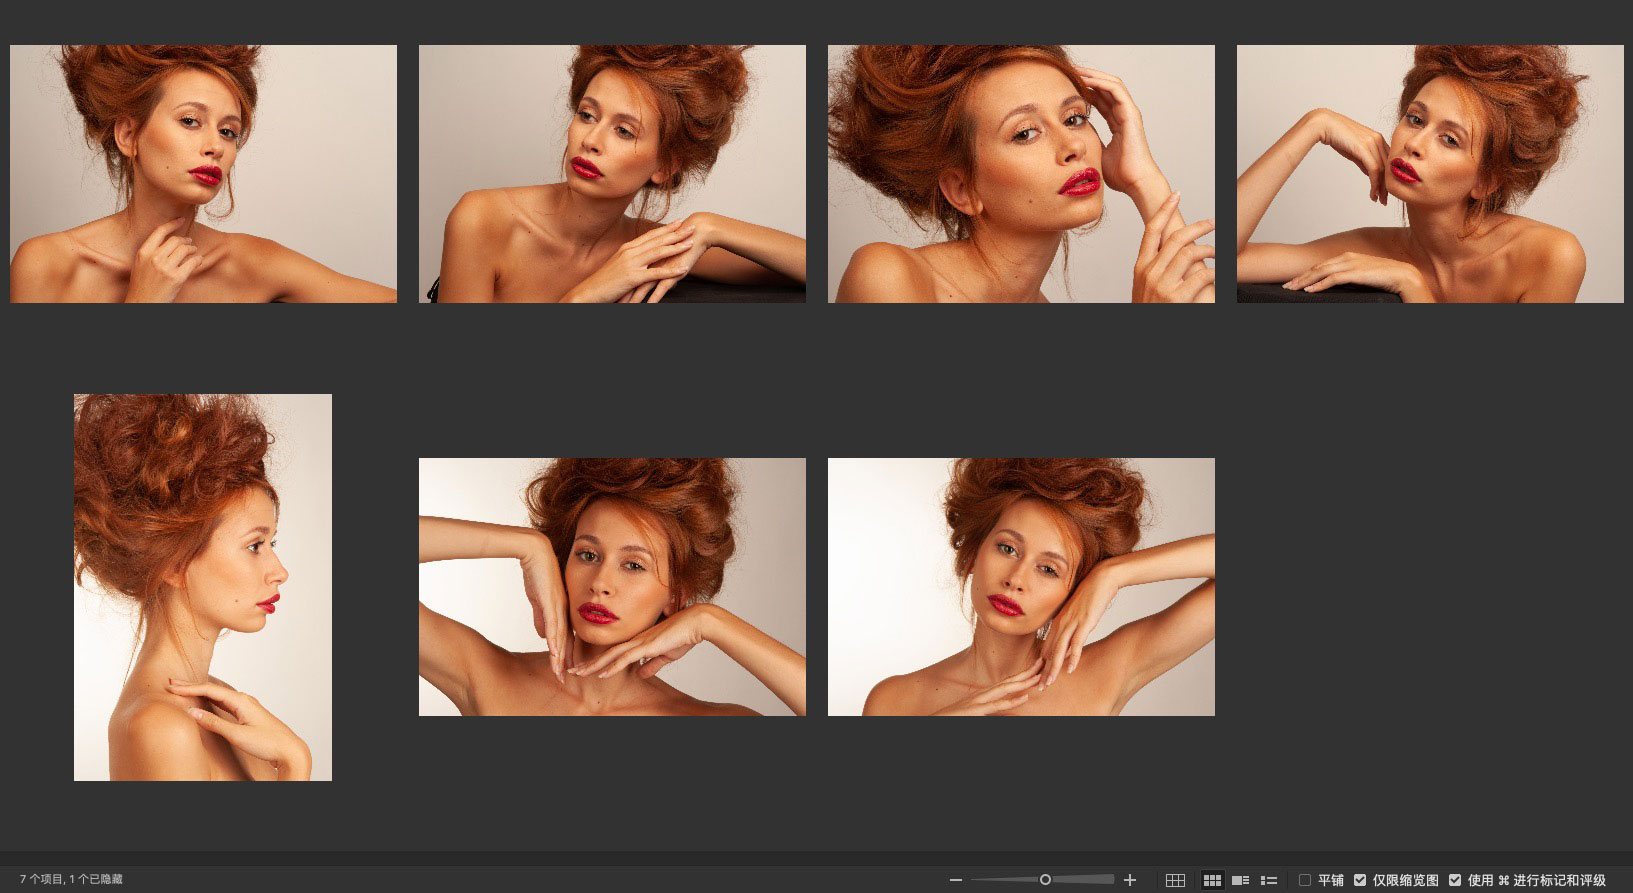
Task: Select the first portrait with hand on neck
Action: [203, 174]
